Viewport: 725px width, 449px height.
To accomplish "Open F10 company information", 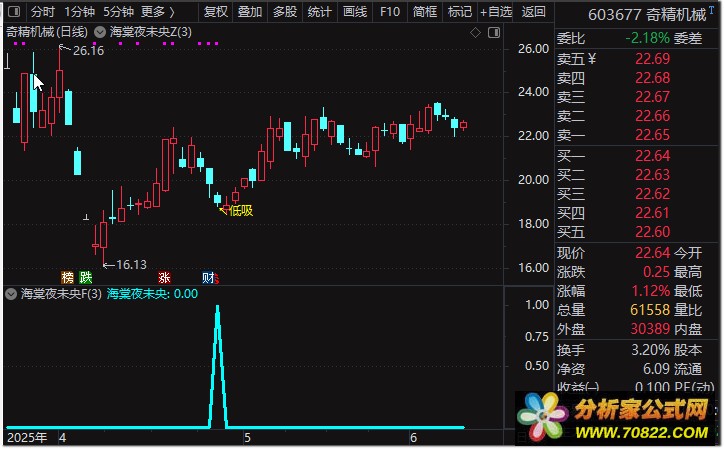I will (389, 12).
